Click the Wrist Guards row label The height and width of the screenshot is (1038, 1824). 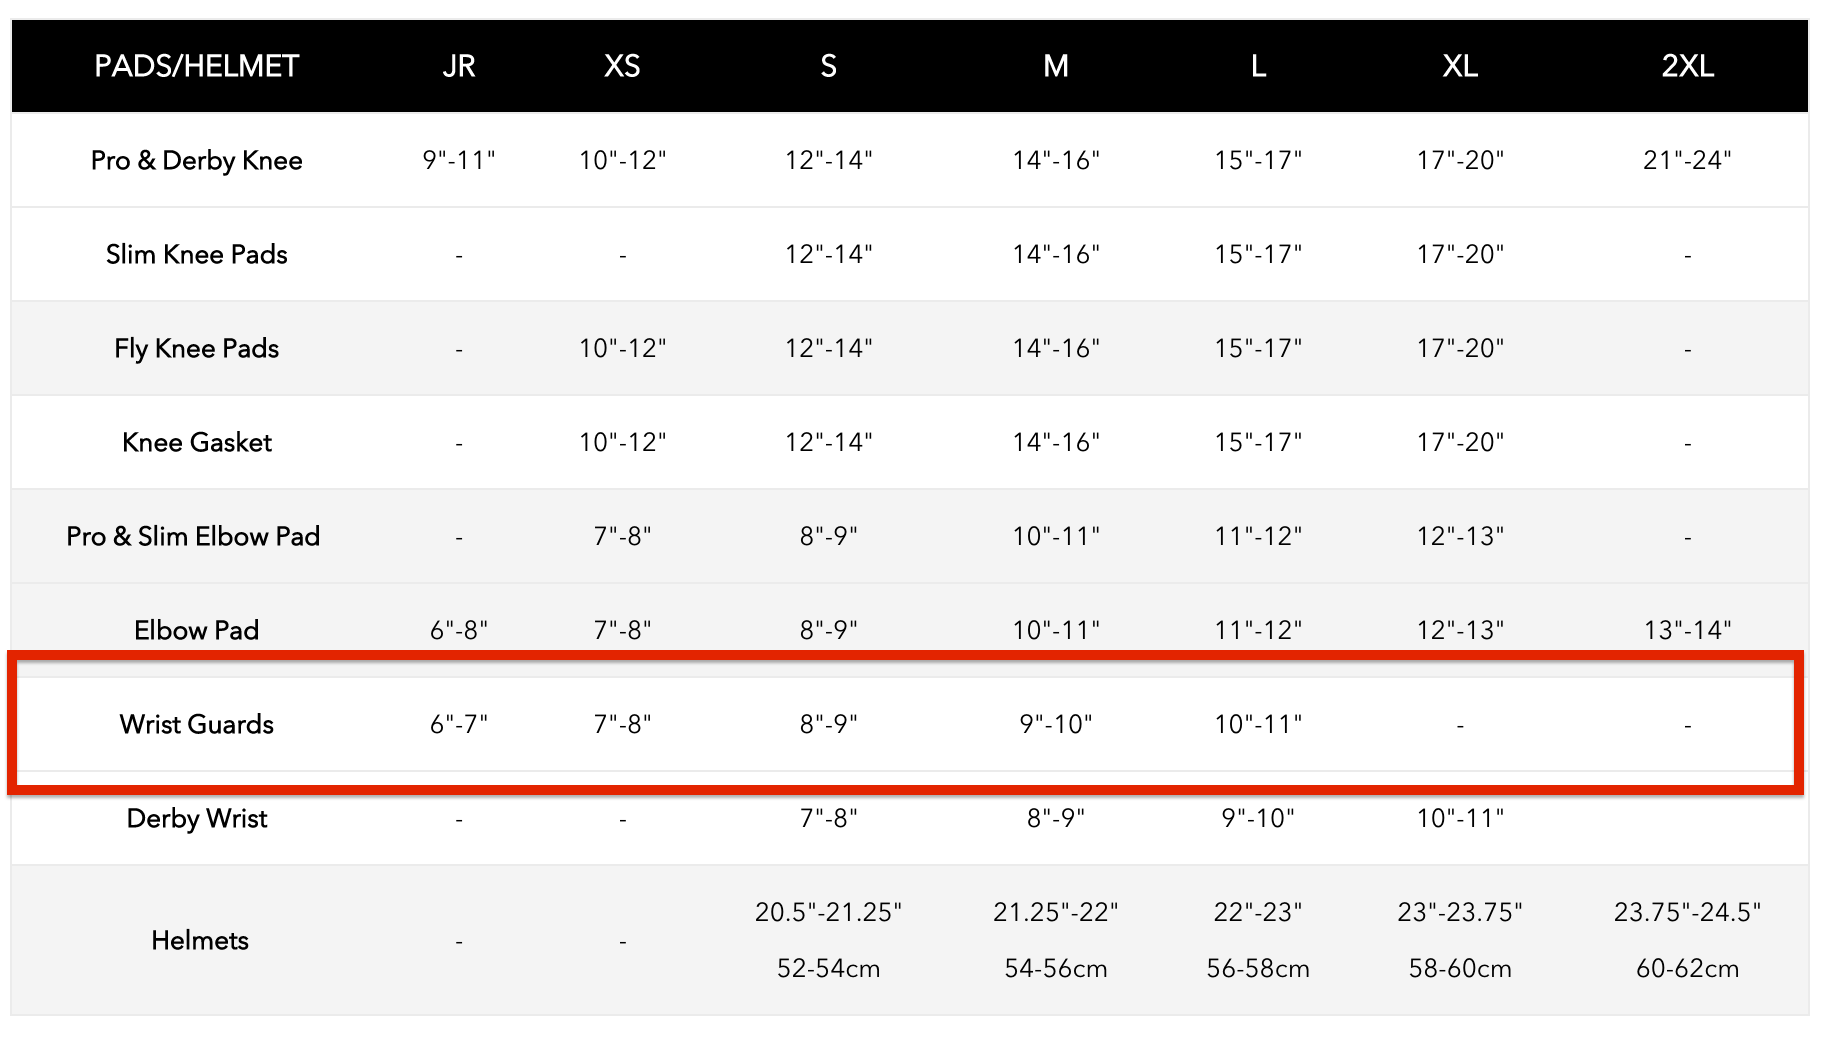(197, 724)
